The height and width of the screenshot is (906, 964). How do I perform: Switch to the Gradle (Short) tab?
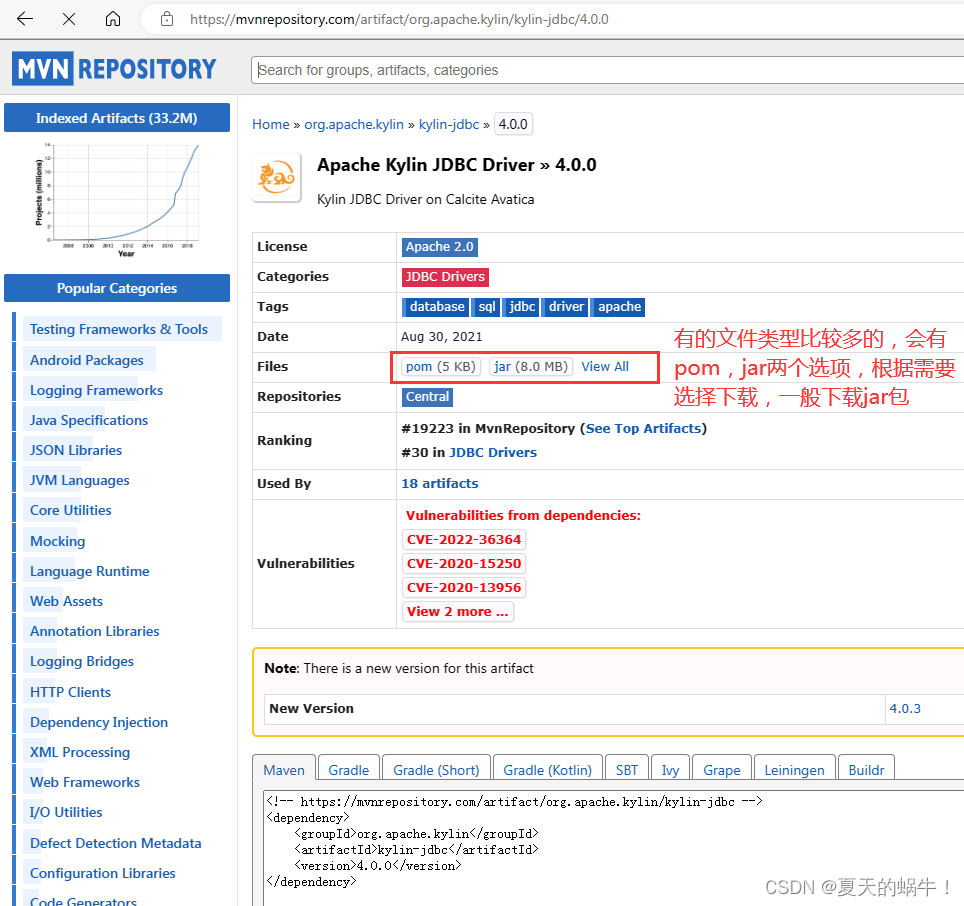point(436,770)
